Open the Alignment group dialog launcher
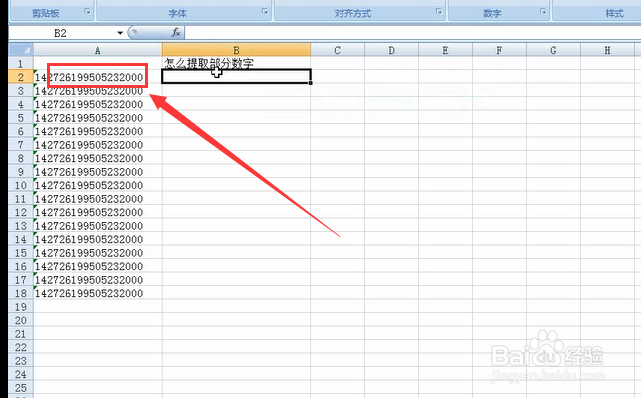 pyautogui.click(x=439, y=12)
